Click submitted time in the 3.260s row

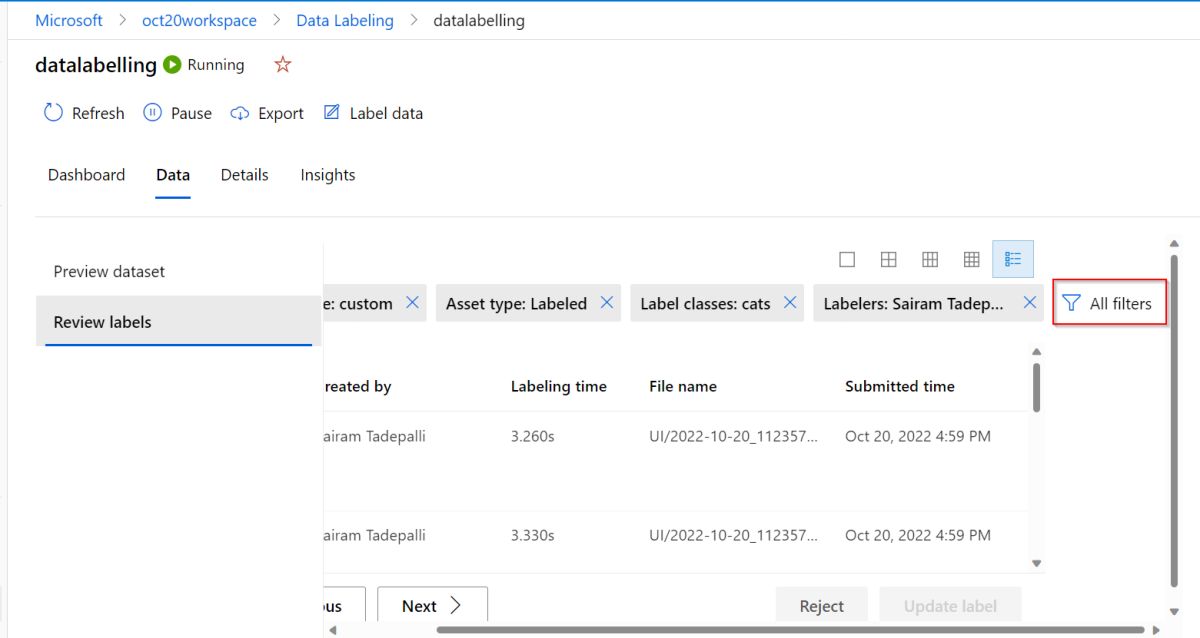click(x=918, y=436)
